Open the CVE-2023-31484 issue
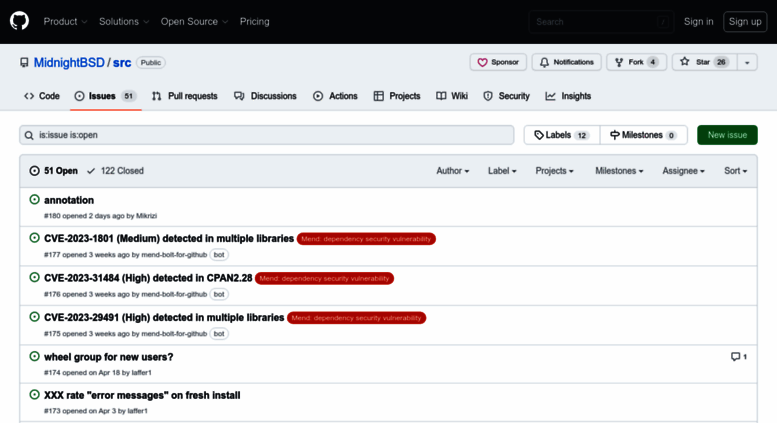The width and height of the screenshot is (777, 423). [148, 278]
